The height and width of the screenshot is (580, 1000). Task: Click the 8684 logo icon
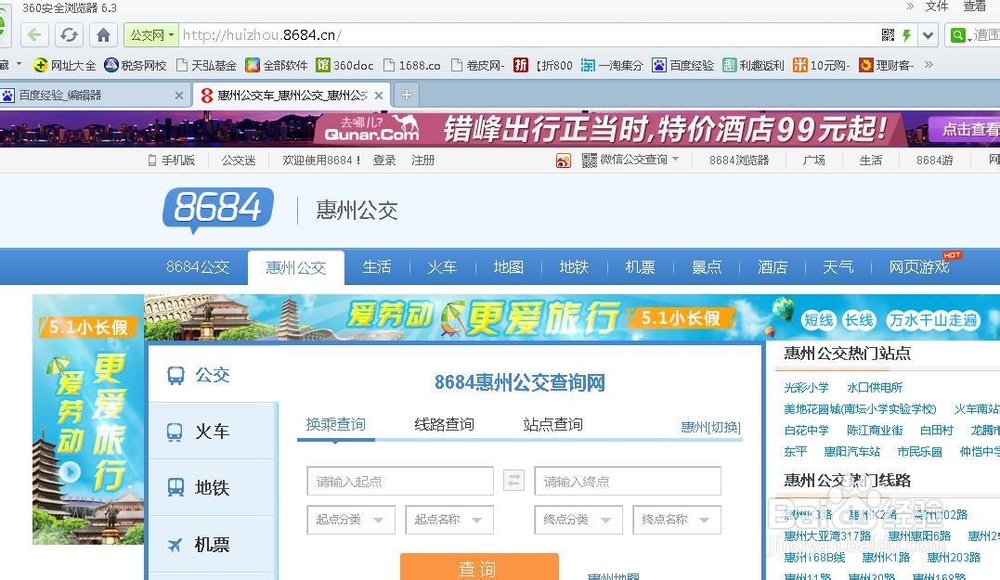click(x=217, y=210)
